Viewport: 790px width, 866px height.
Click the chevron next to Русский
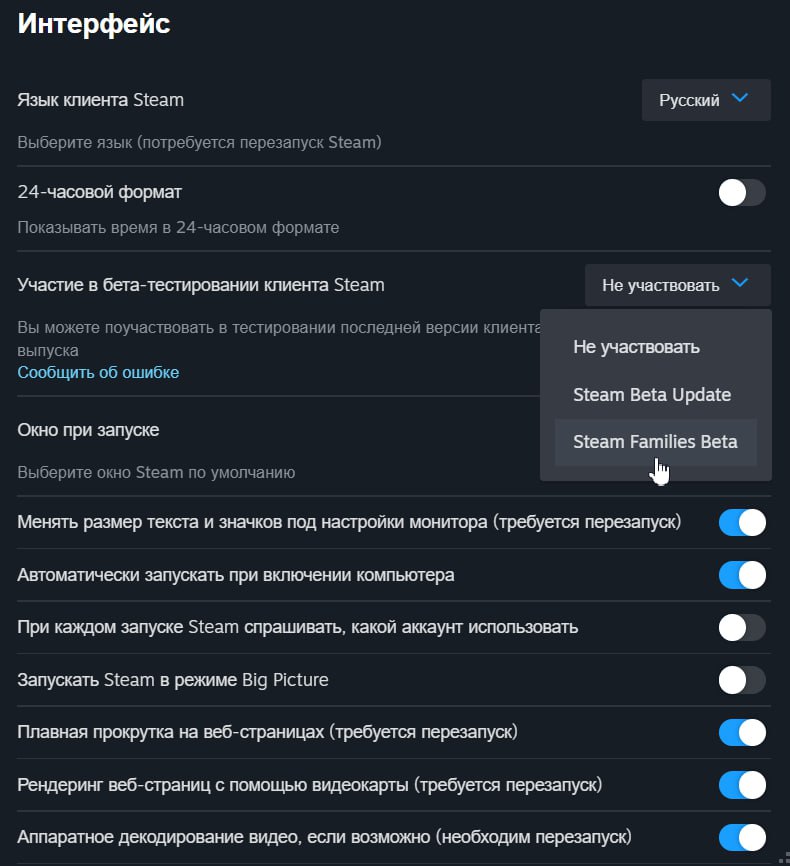tap(740, 99)
